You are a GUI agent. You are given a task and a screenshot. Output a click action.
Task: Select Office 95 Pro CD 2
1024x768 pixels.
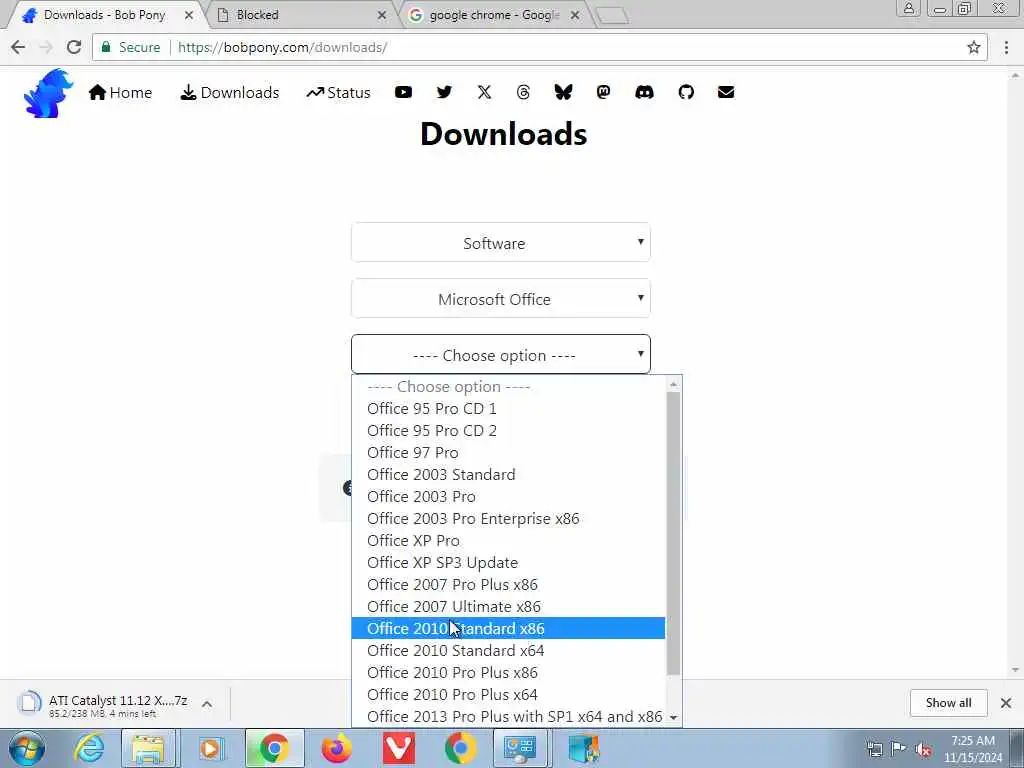pos(508,430)
